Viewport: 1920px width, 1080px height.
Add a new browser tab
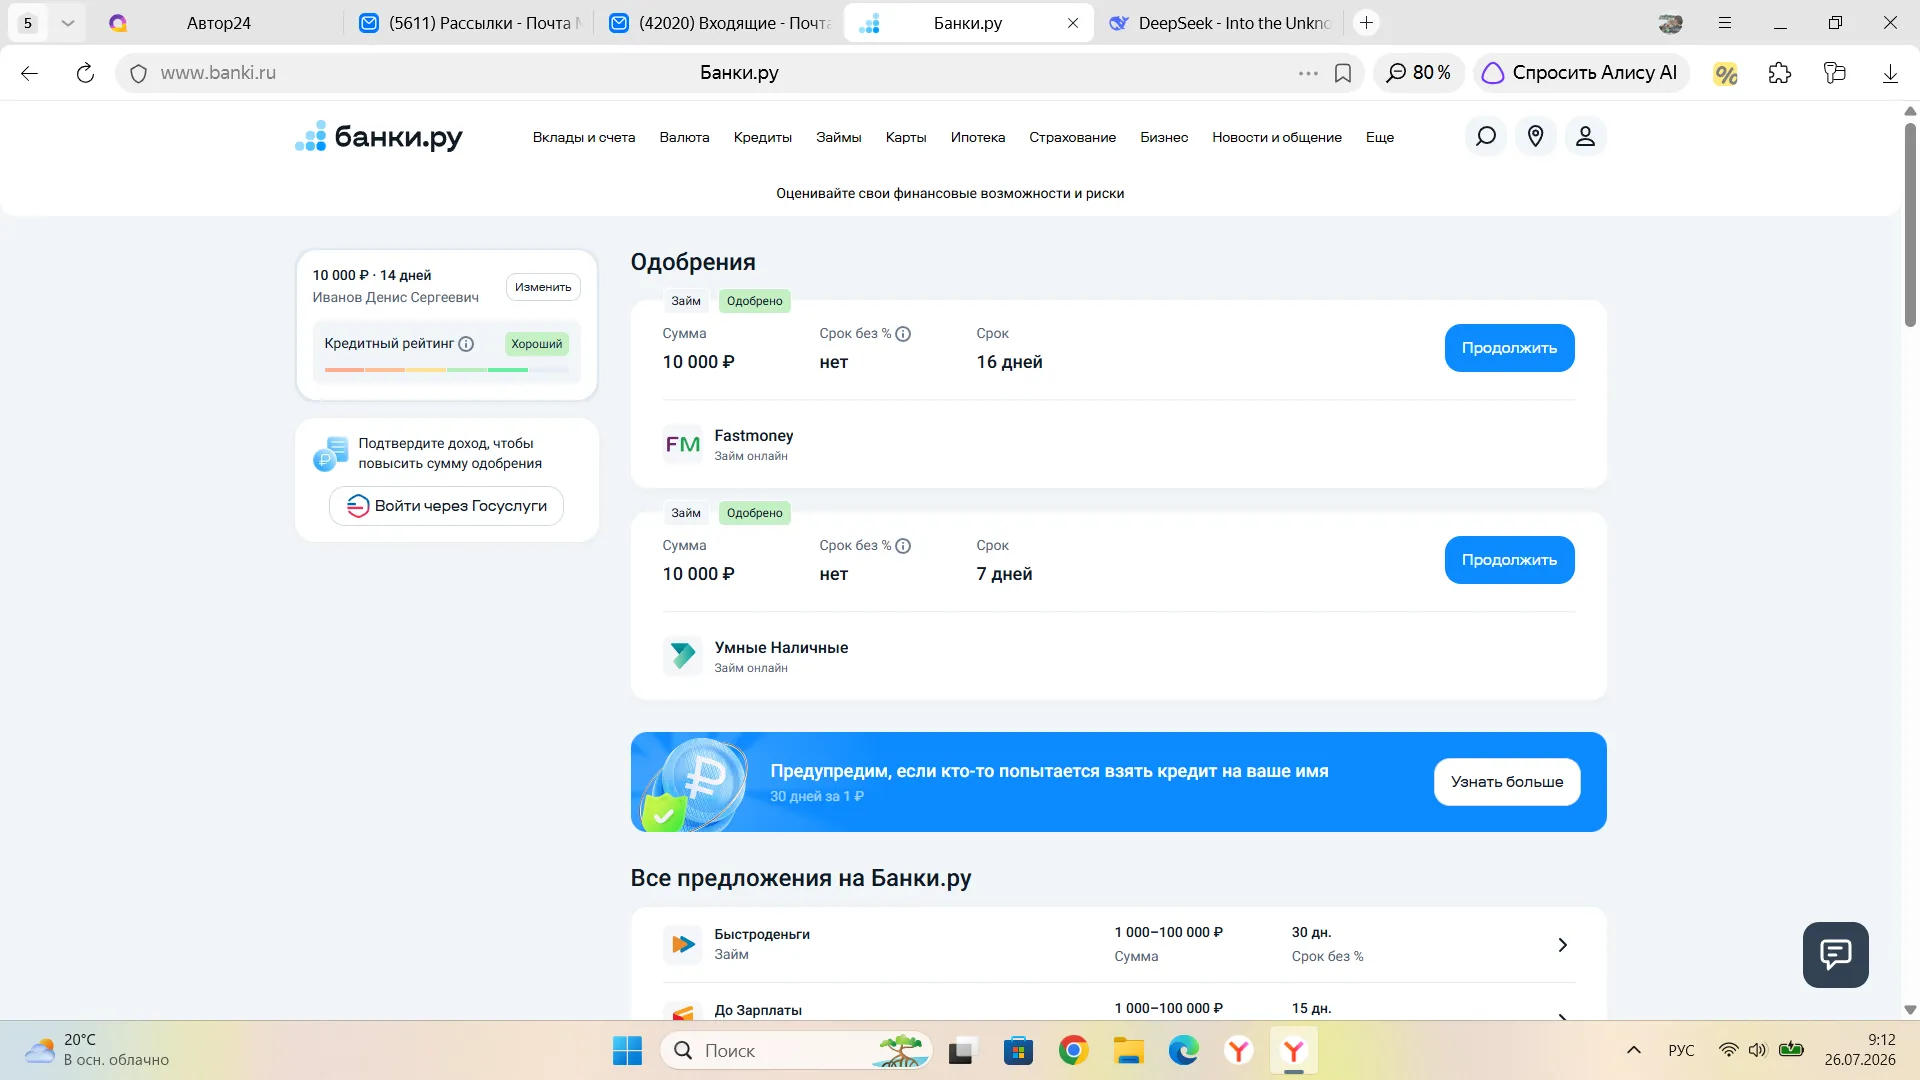click(x=1366, y=23)
